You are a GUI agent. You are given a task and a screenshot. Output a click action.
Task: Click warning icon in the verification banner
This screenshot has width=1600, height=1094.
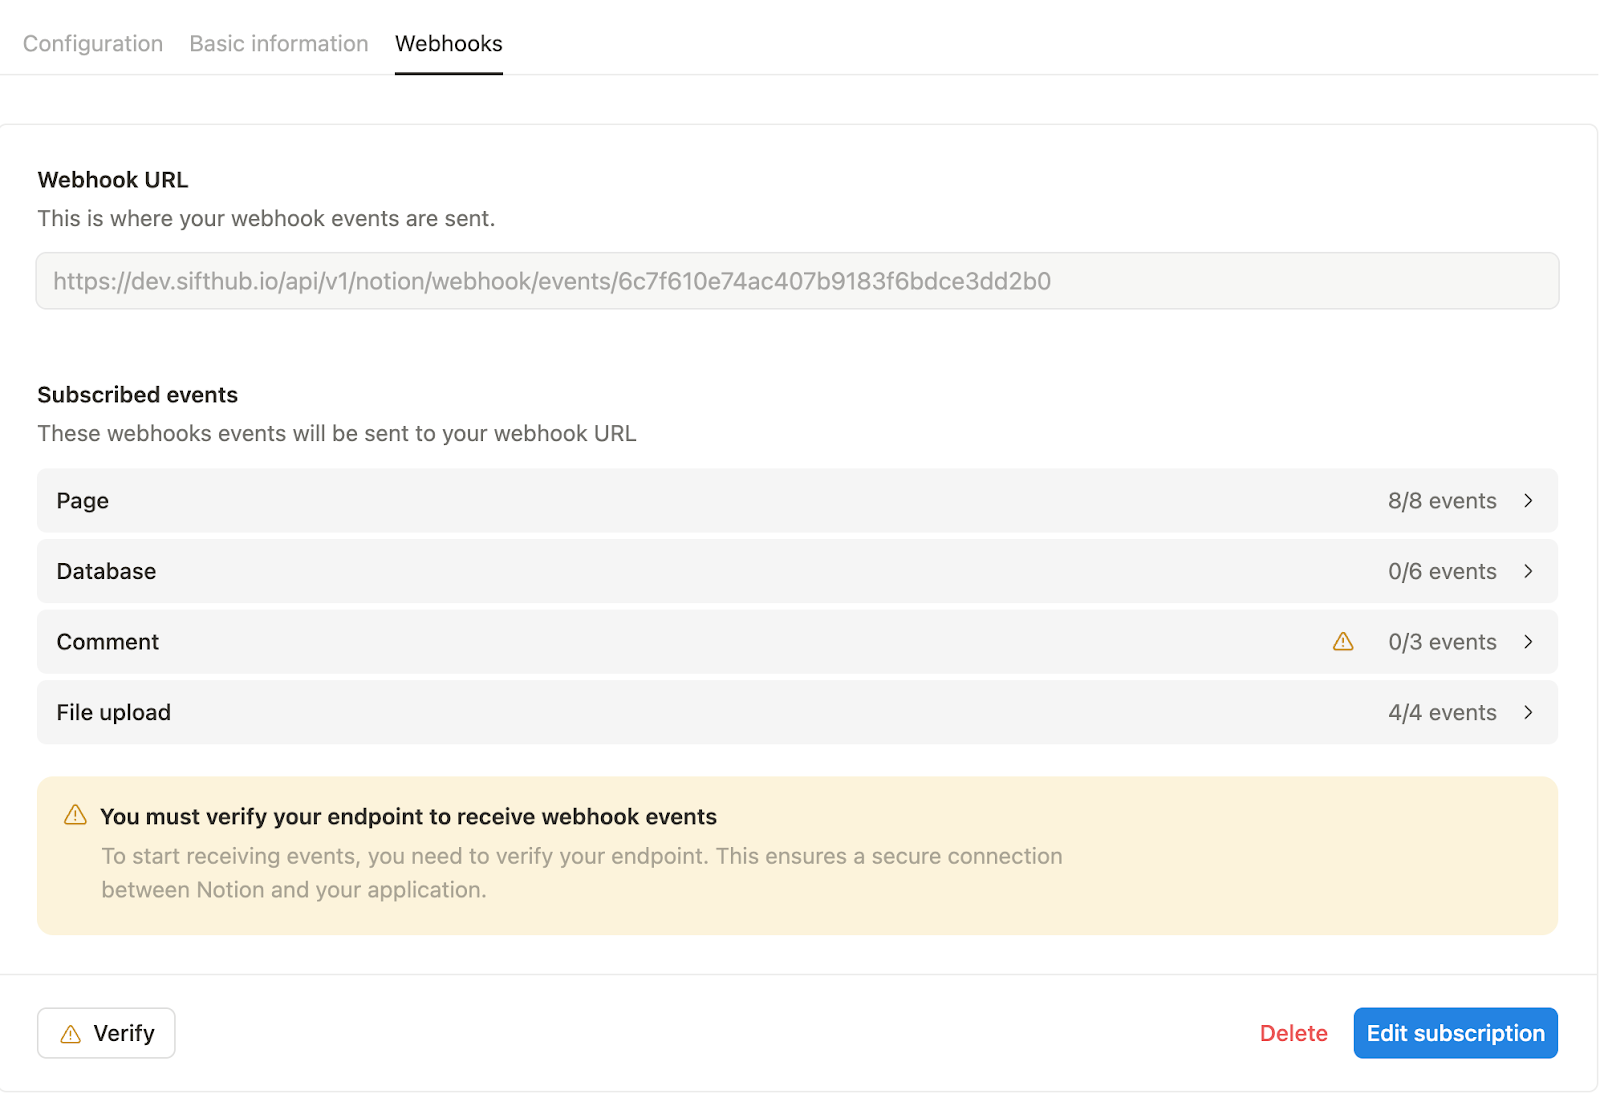[75, 815]
